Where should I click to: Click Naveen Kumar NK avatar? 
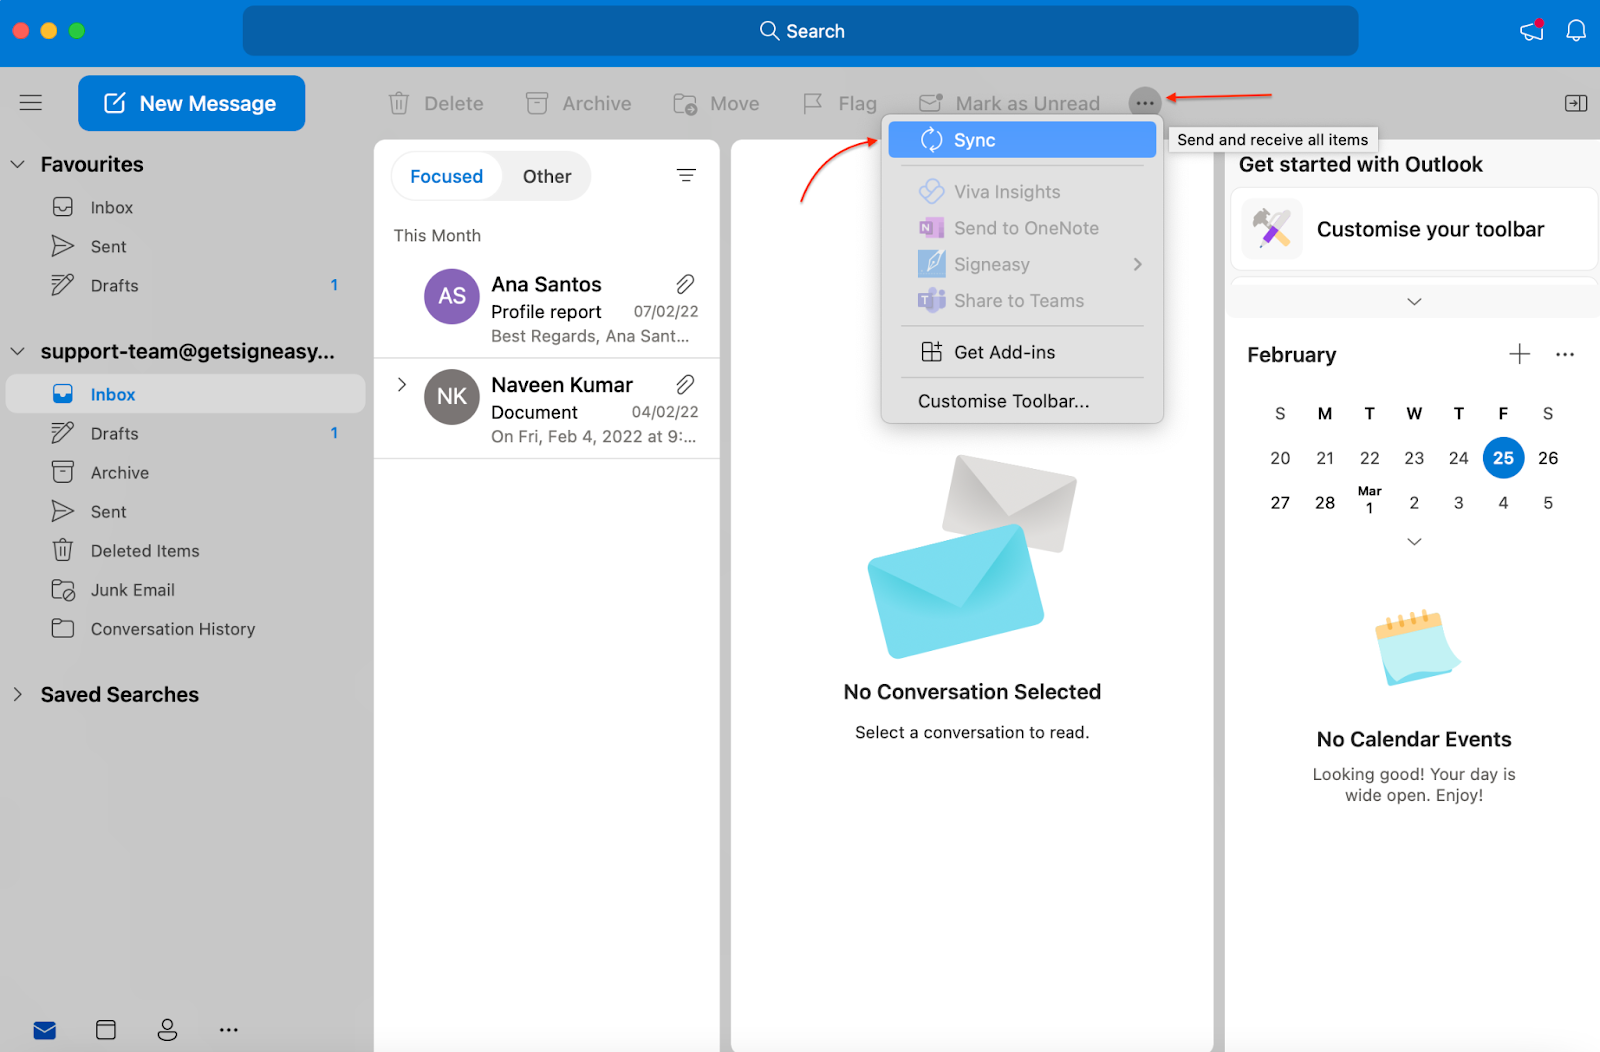(452, 397)
